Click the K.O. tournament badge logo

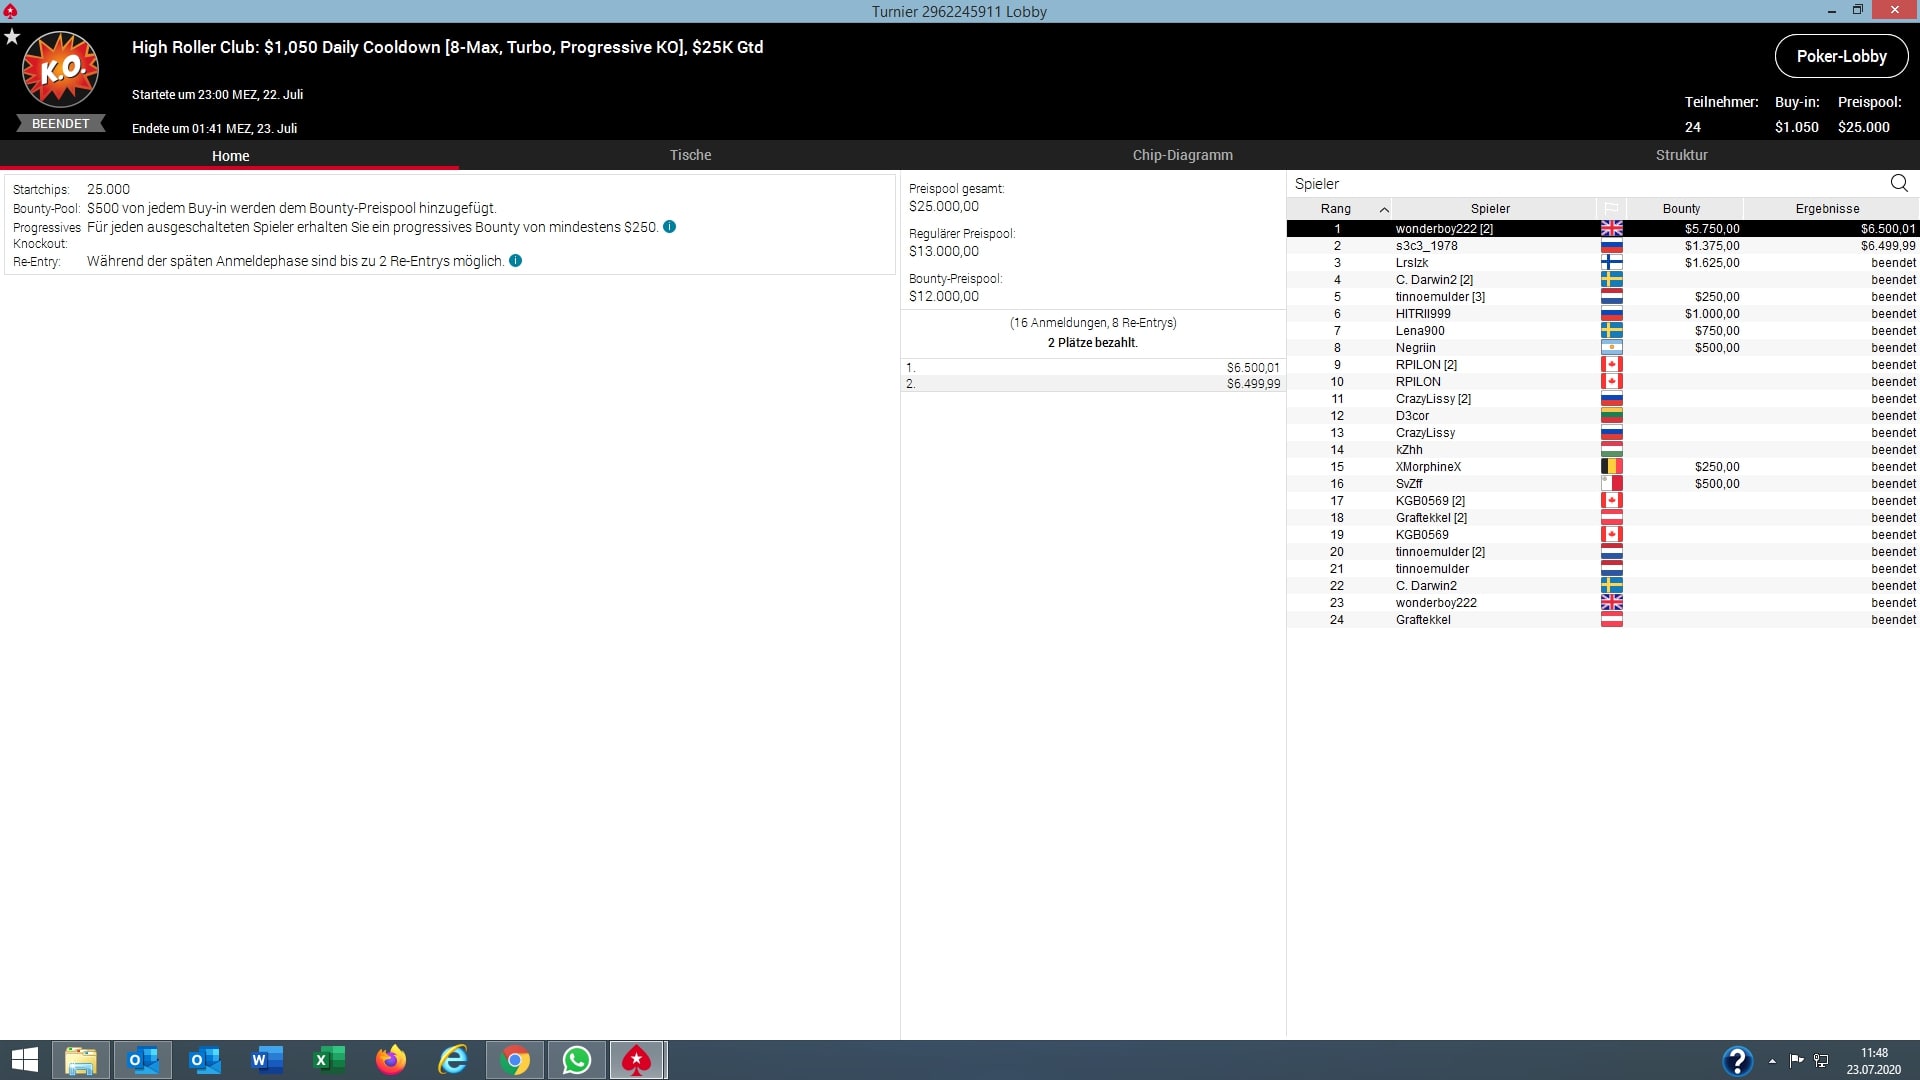tap(61, 70)
